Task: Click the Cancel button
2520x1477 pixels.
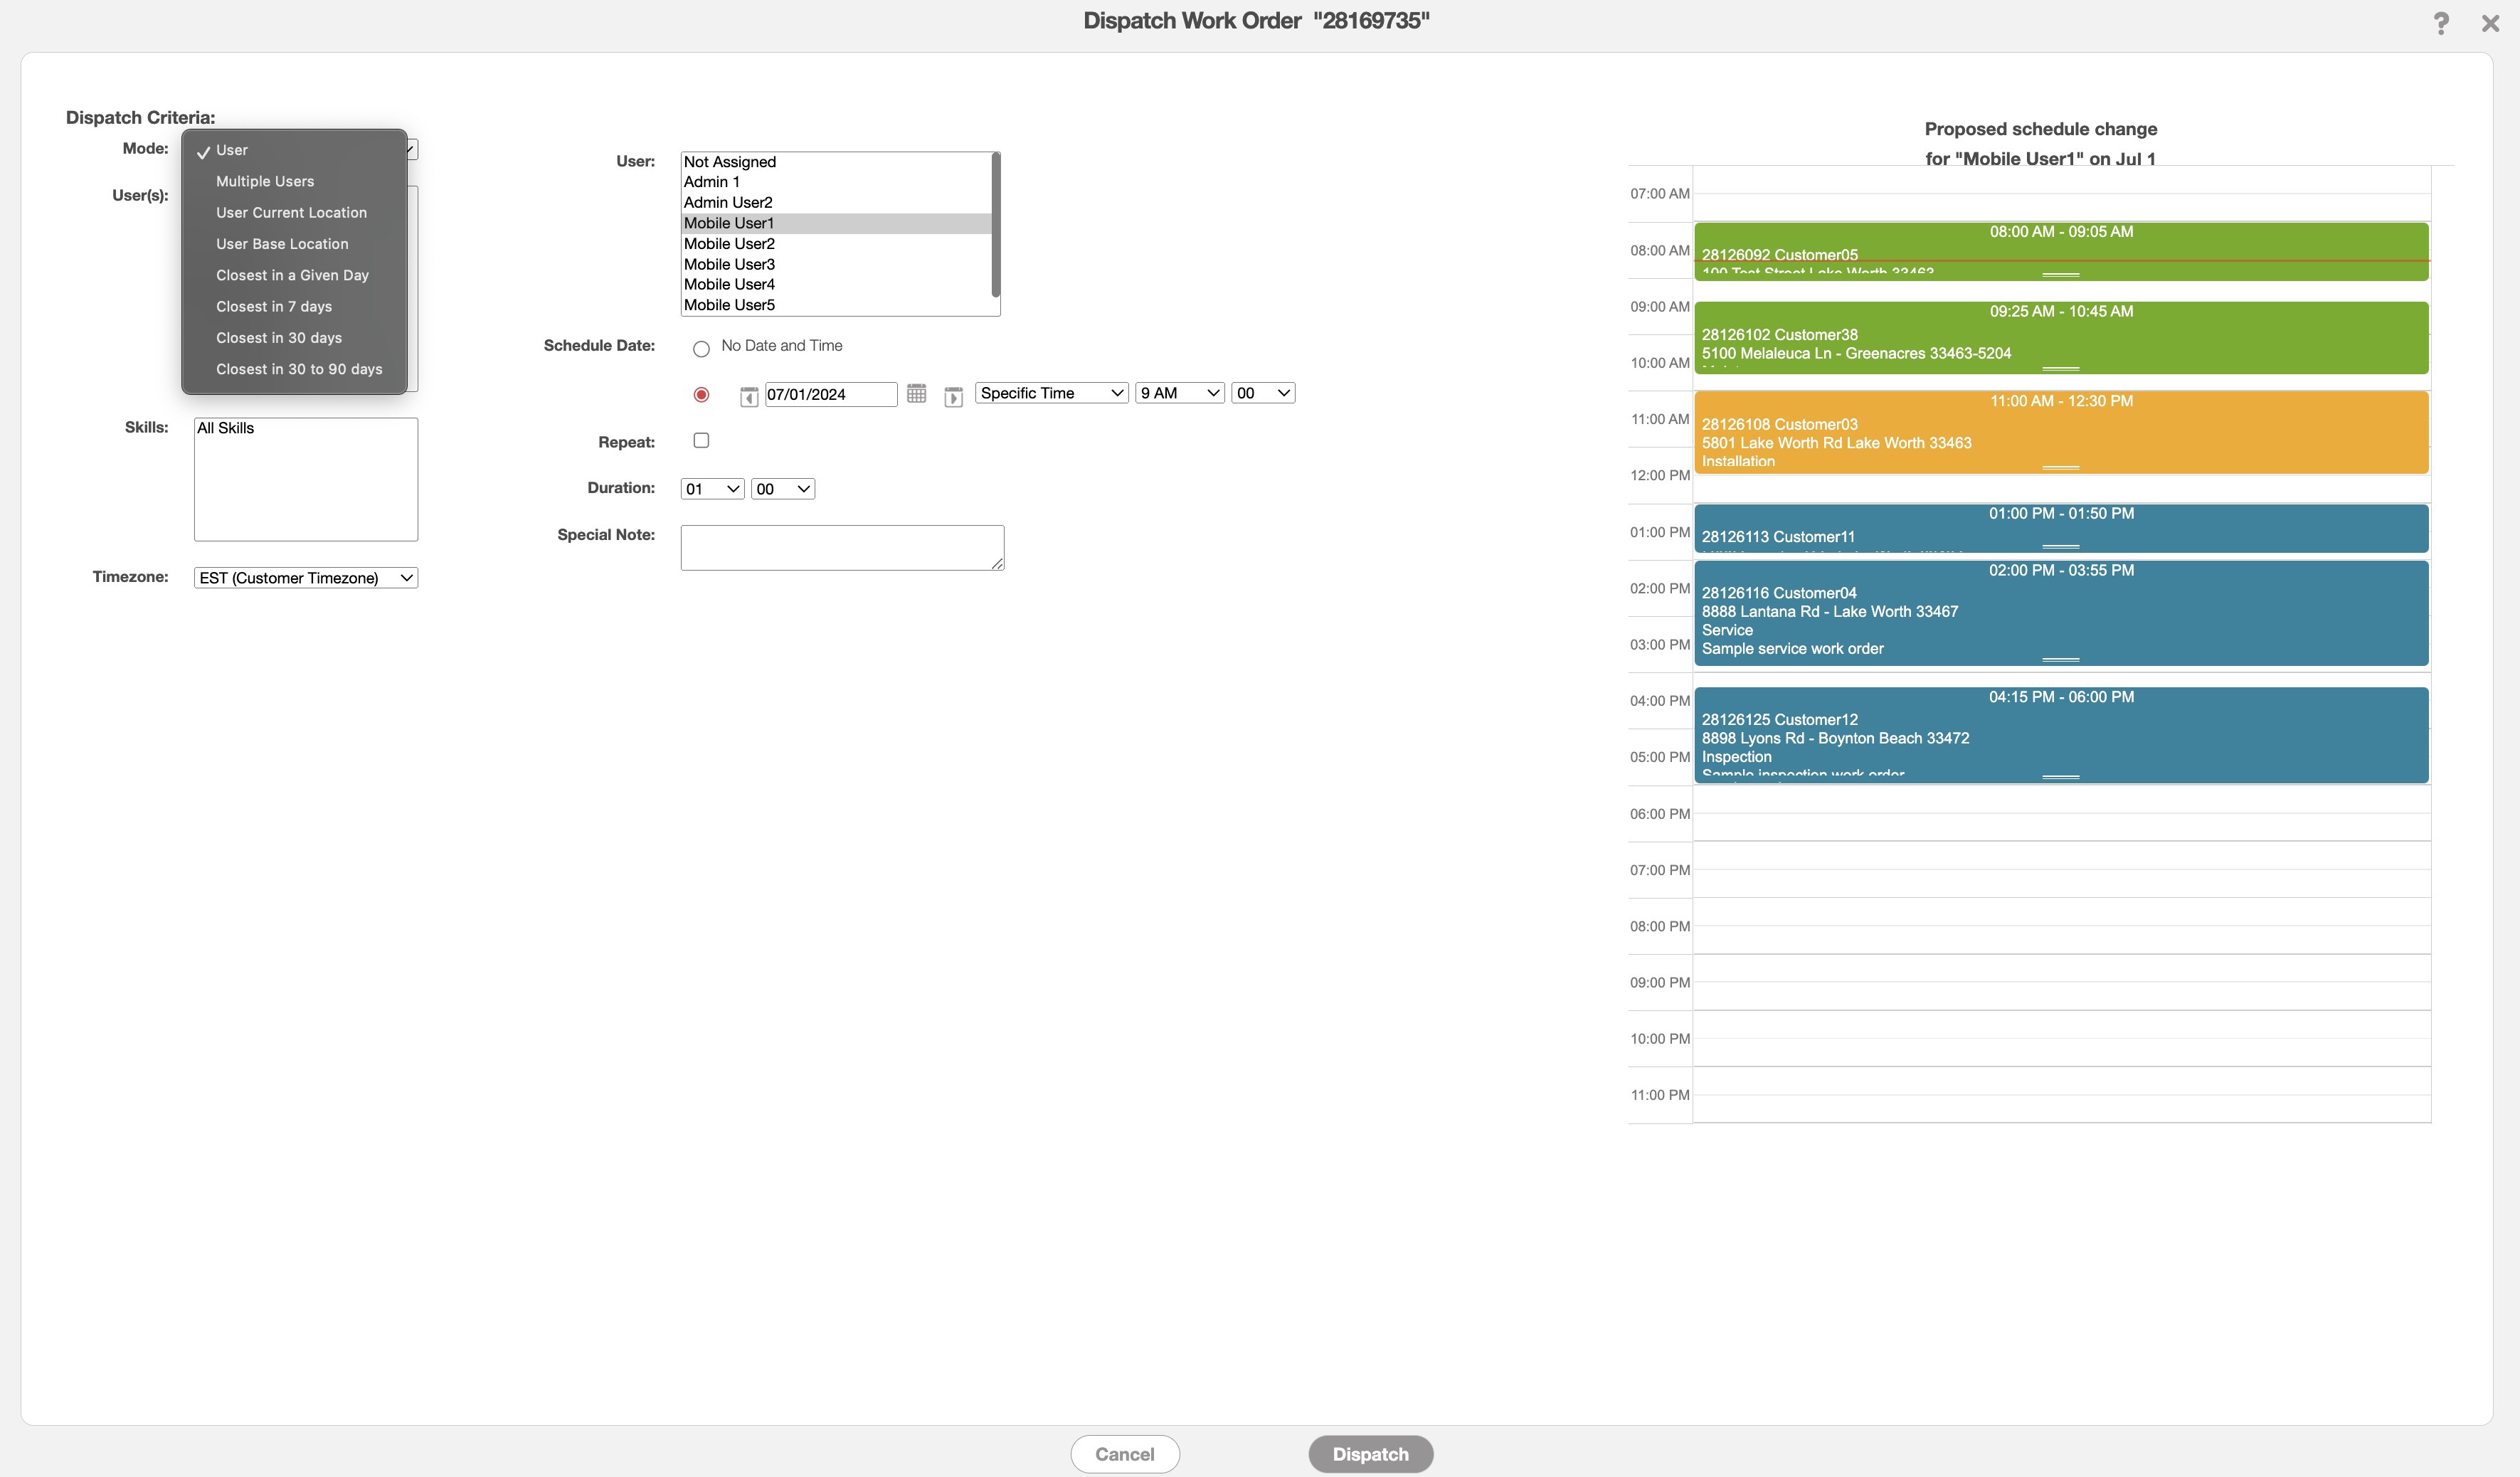Action: tap(1124, 1454)
